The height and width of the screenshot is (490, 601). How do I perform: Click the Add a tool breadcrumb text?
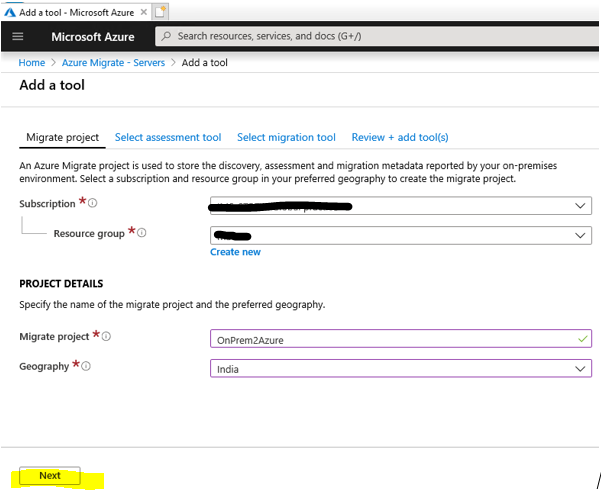point(205,62)
